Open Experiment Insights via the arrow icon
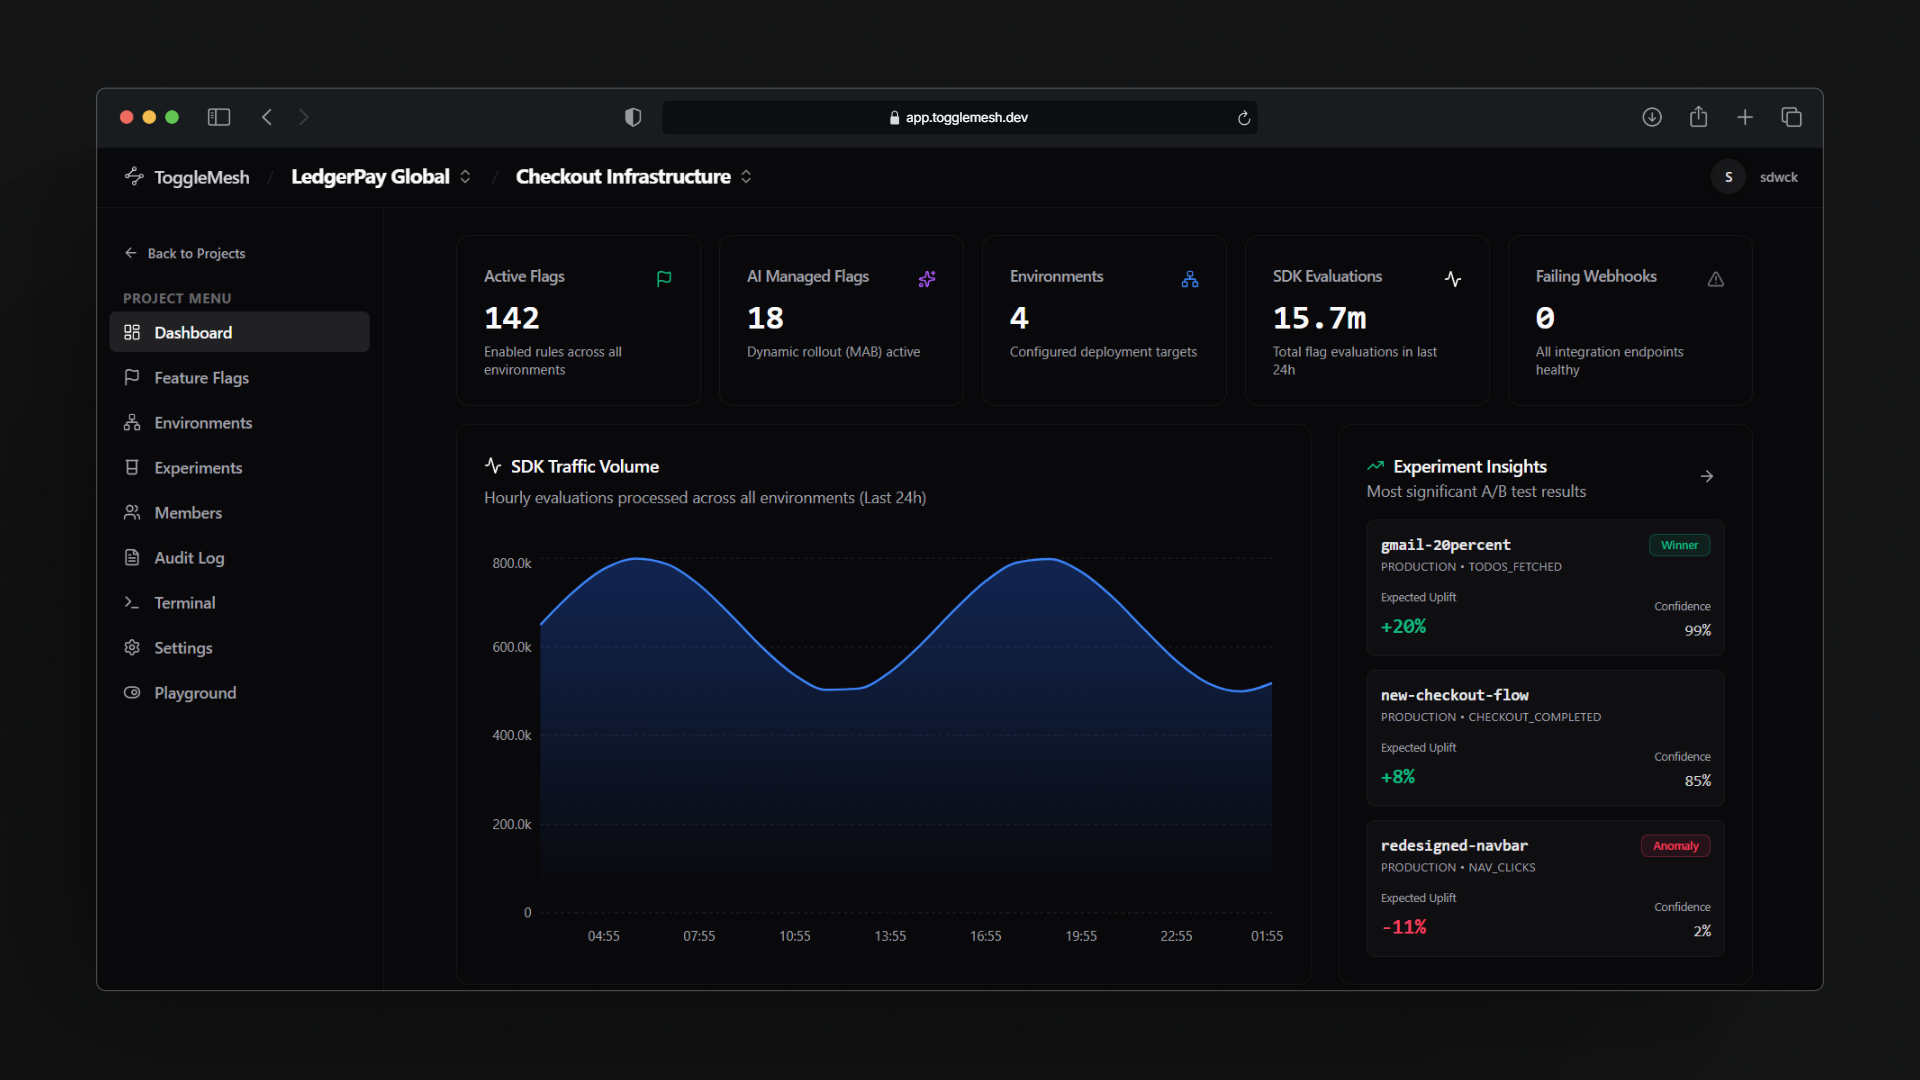Image resolution: width=1920 pixels, height=1080 pixels. (1707, 477)
